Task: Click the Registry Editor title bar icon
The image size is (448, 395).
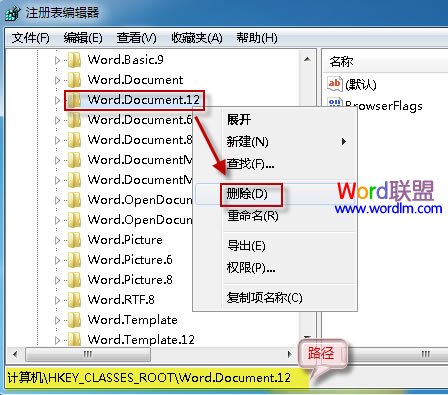Action: [x=13, y=13]
